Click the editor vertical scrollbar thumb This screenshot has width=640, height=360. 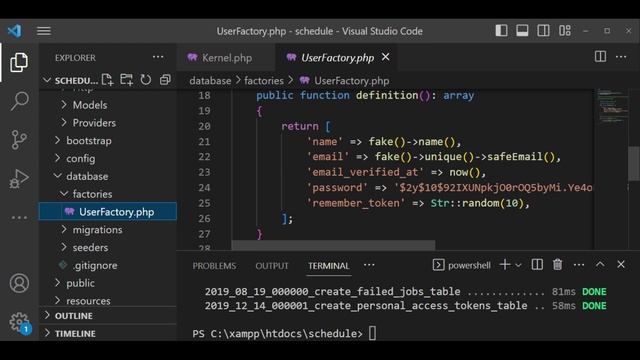(x=634, y=163)
